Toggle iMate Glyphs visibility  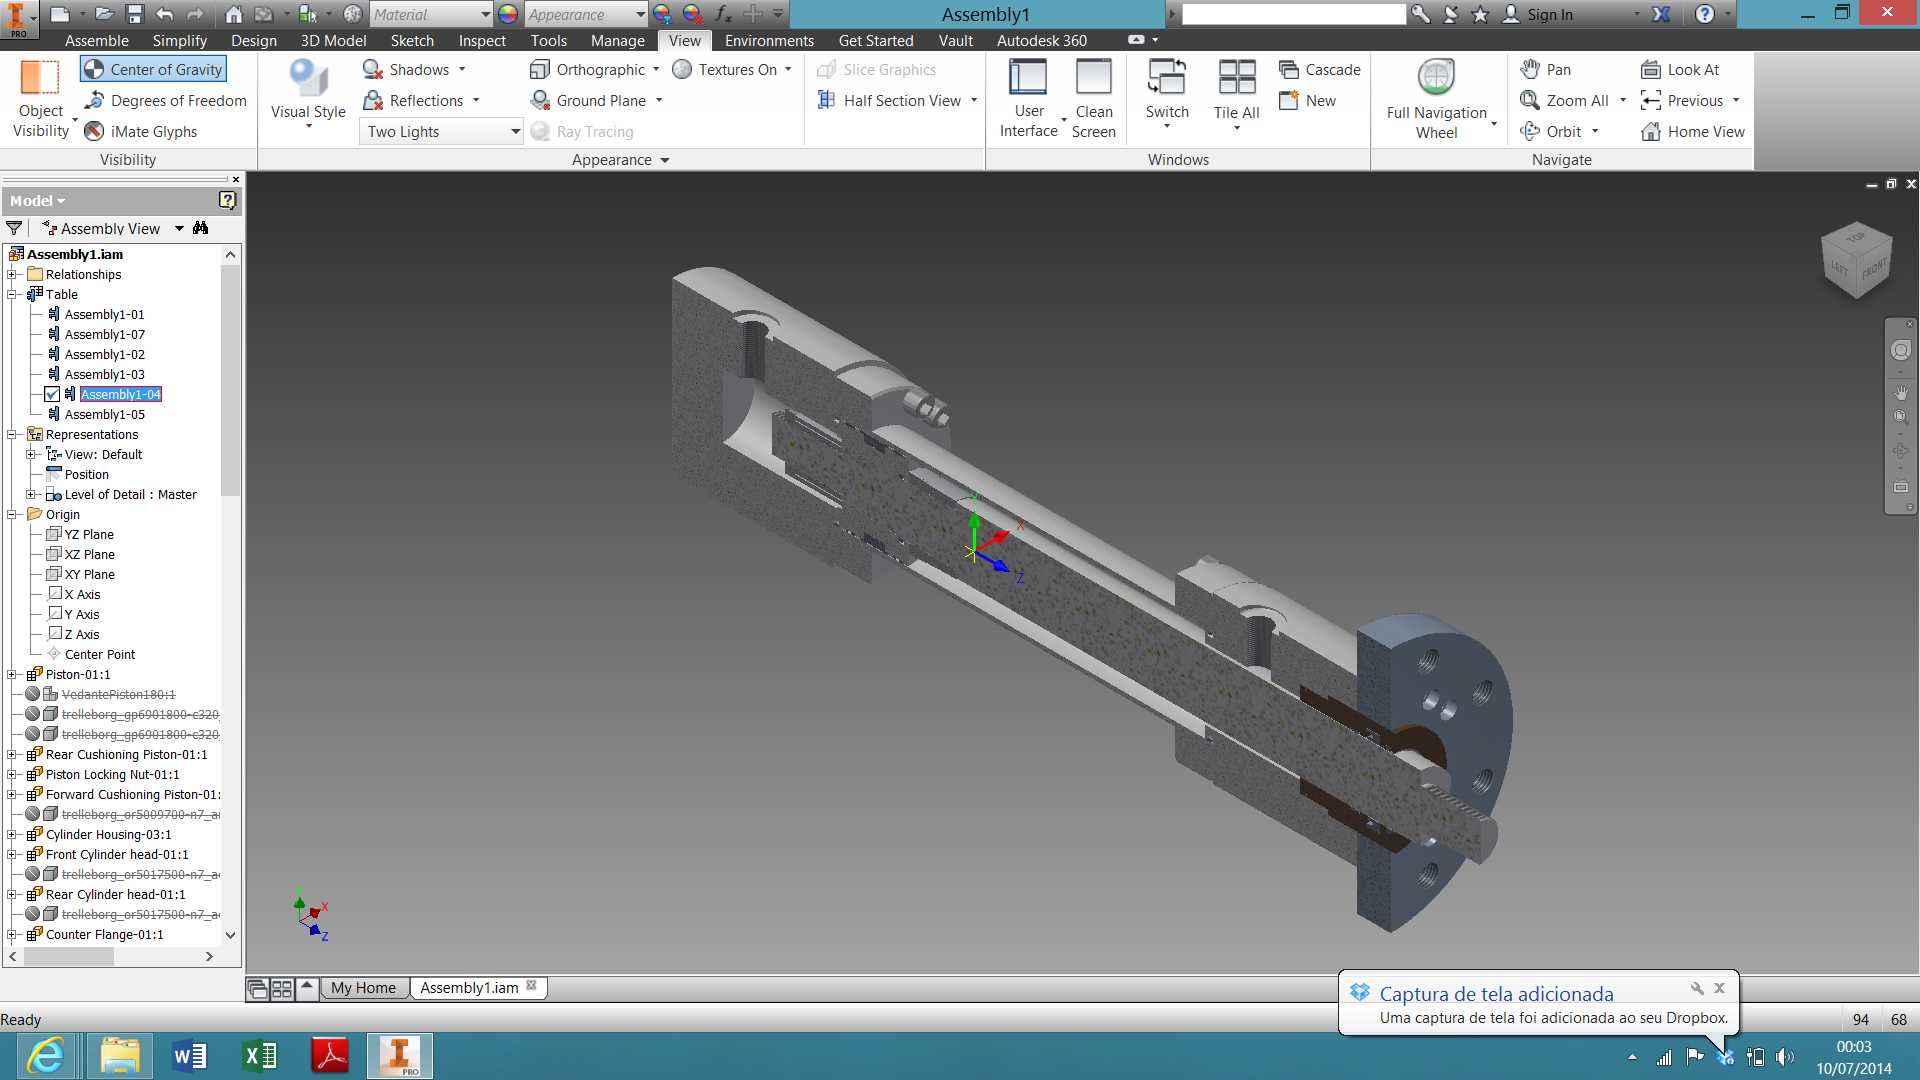tap(140, 131)
